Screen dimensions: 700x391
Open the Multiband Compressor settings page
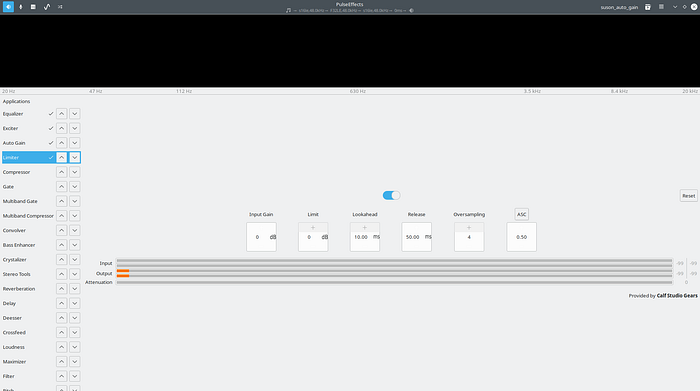tap(28, 216)
